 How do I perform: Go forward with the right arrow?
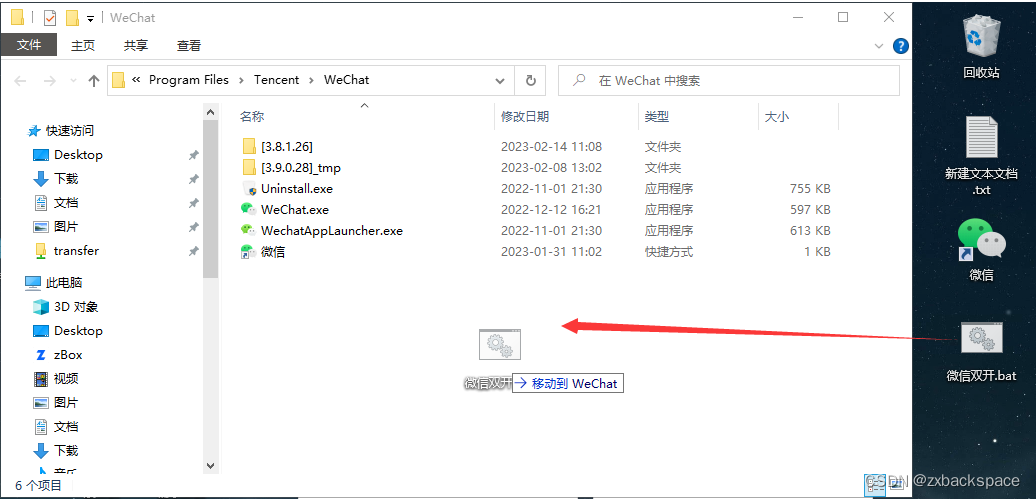coord(50,81)
